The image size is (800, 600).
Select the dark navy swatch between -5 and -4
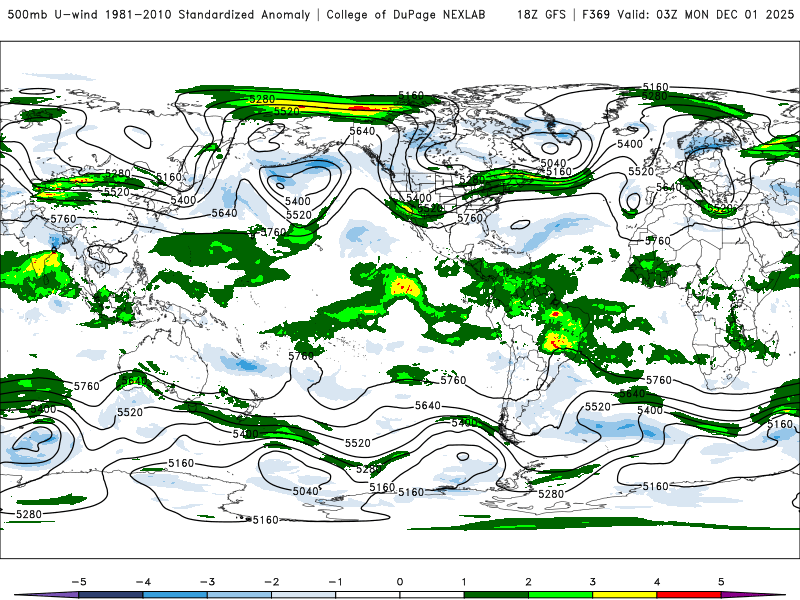pyautogui.click(x=111, y=595)
